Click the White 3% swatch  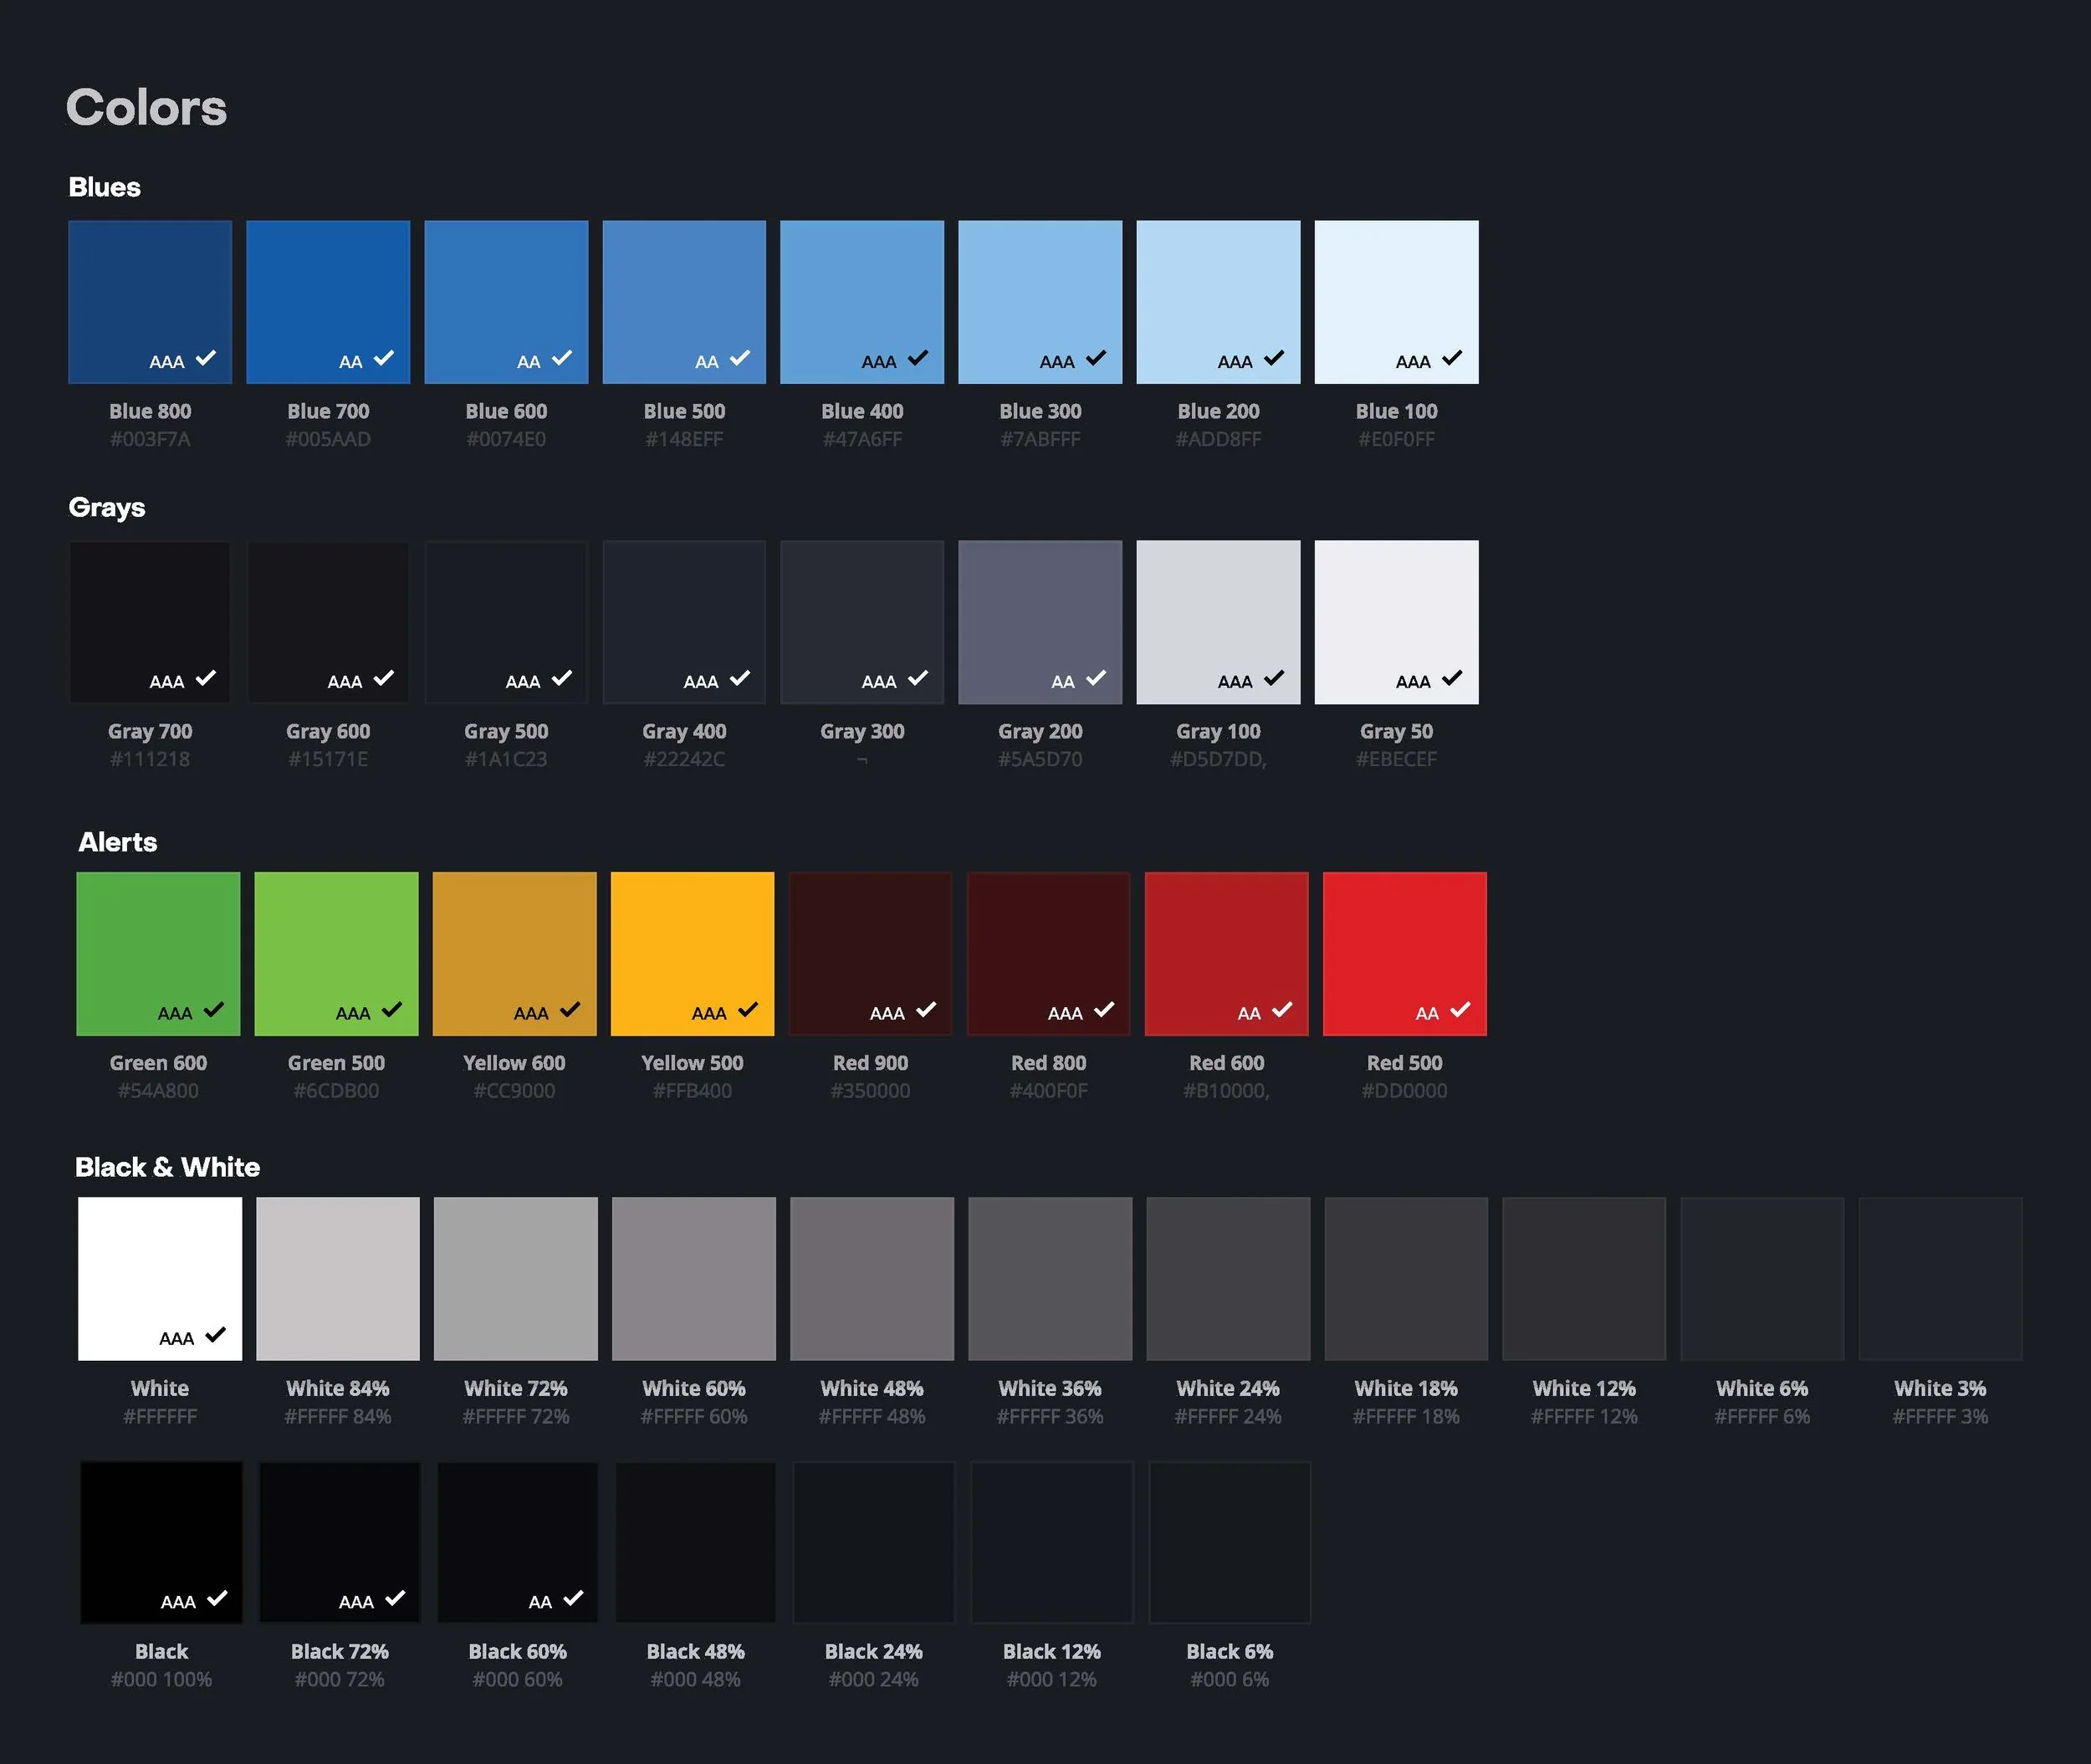pos(1940,1278)
